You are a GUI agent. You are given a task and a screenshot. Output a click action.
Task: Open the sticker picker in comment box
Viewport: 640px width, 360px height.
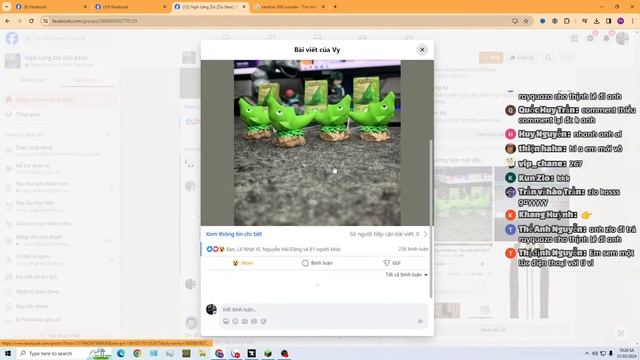coord(263,322)
